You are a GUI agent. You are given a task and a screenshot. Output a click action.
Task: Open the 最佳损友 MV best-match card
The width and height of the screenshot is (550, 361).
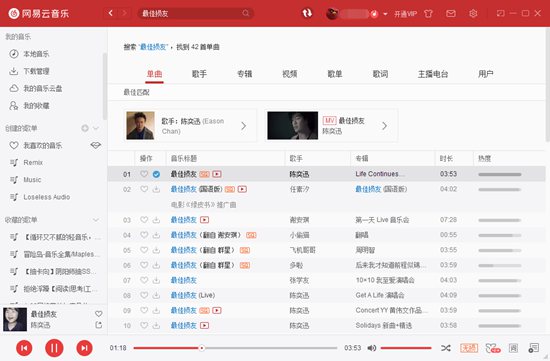click(331, 126)
